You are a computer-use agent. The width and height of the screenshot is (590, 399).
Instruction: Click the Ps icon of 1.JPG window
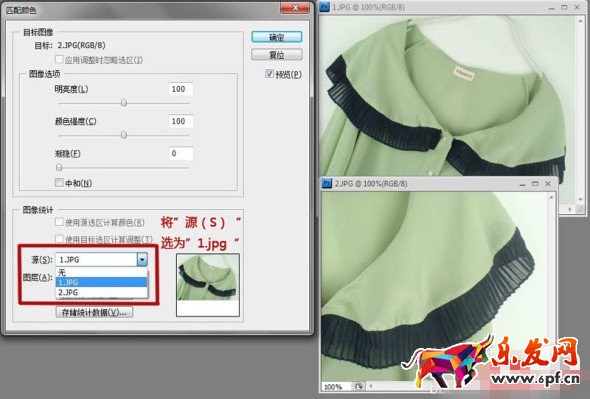[325, 7]
